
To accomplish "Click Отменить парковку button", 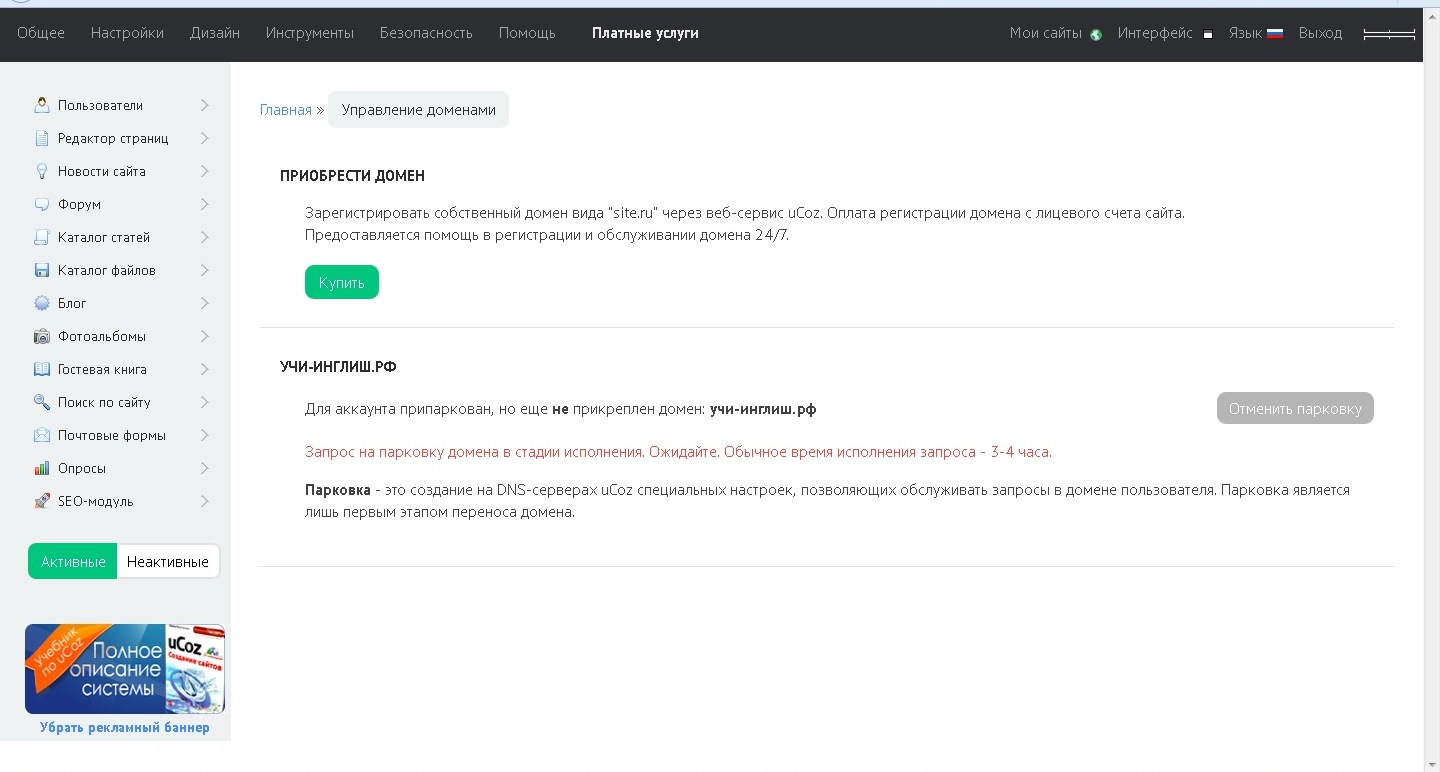I will pos(1295,408).
